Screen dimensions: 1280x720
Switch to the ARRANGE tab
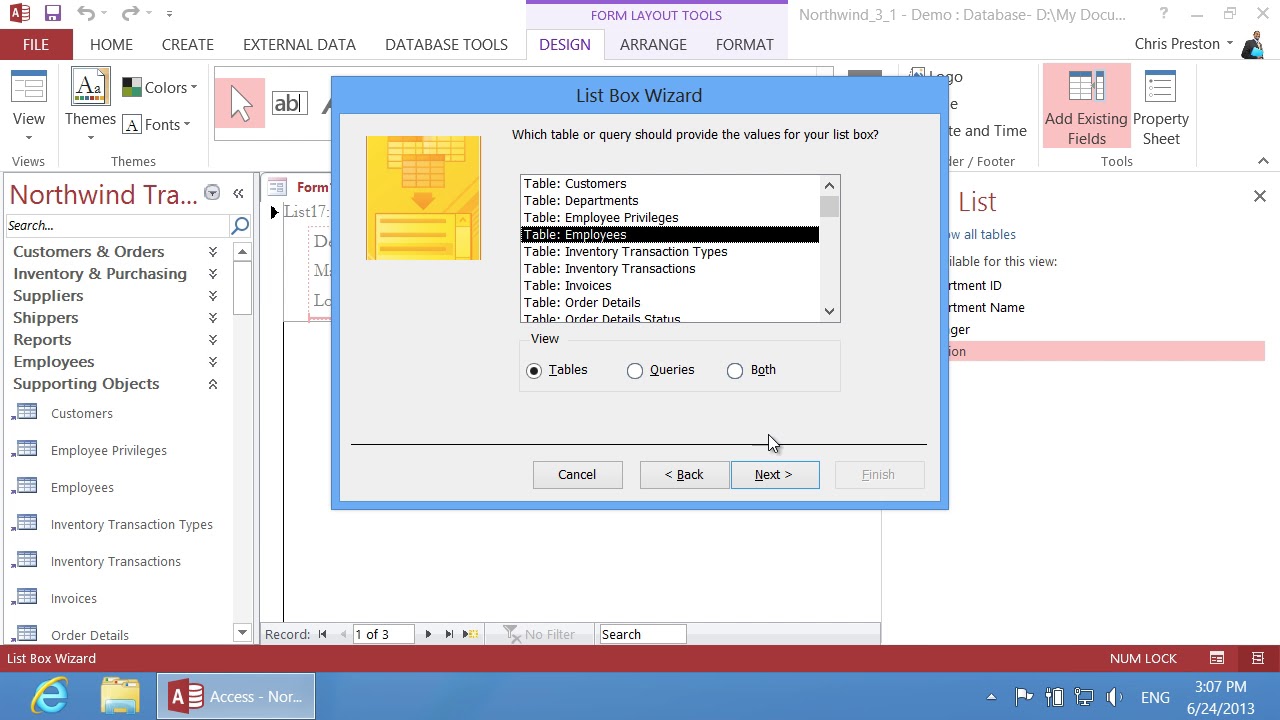coord(653,44)
